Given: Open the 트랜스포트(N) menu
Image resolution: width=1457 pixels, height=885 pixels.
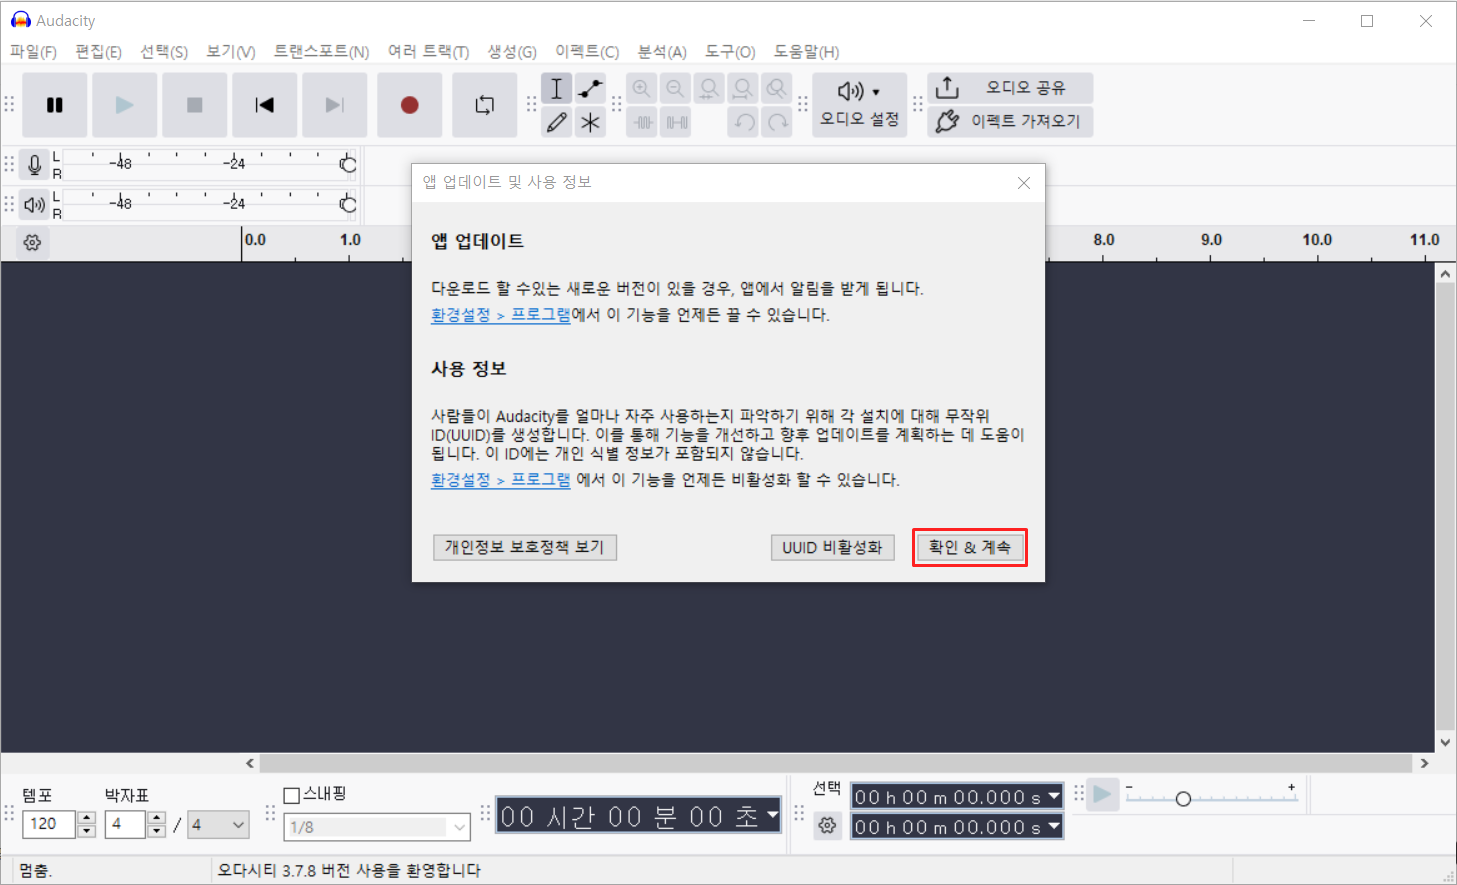Looking at the screenshot, I should click(x=322, y=52).
